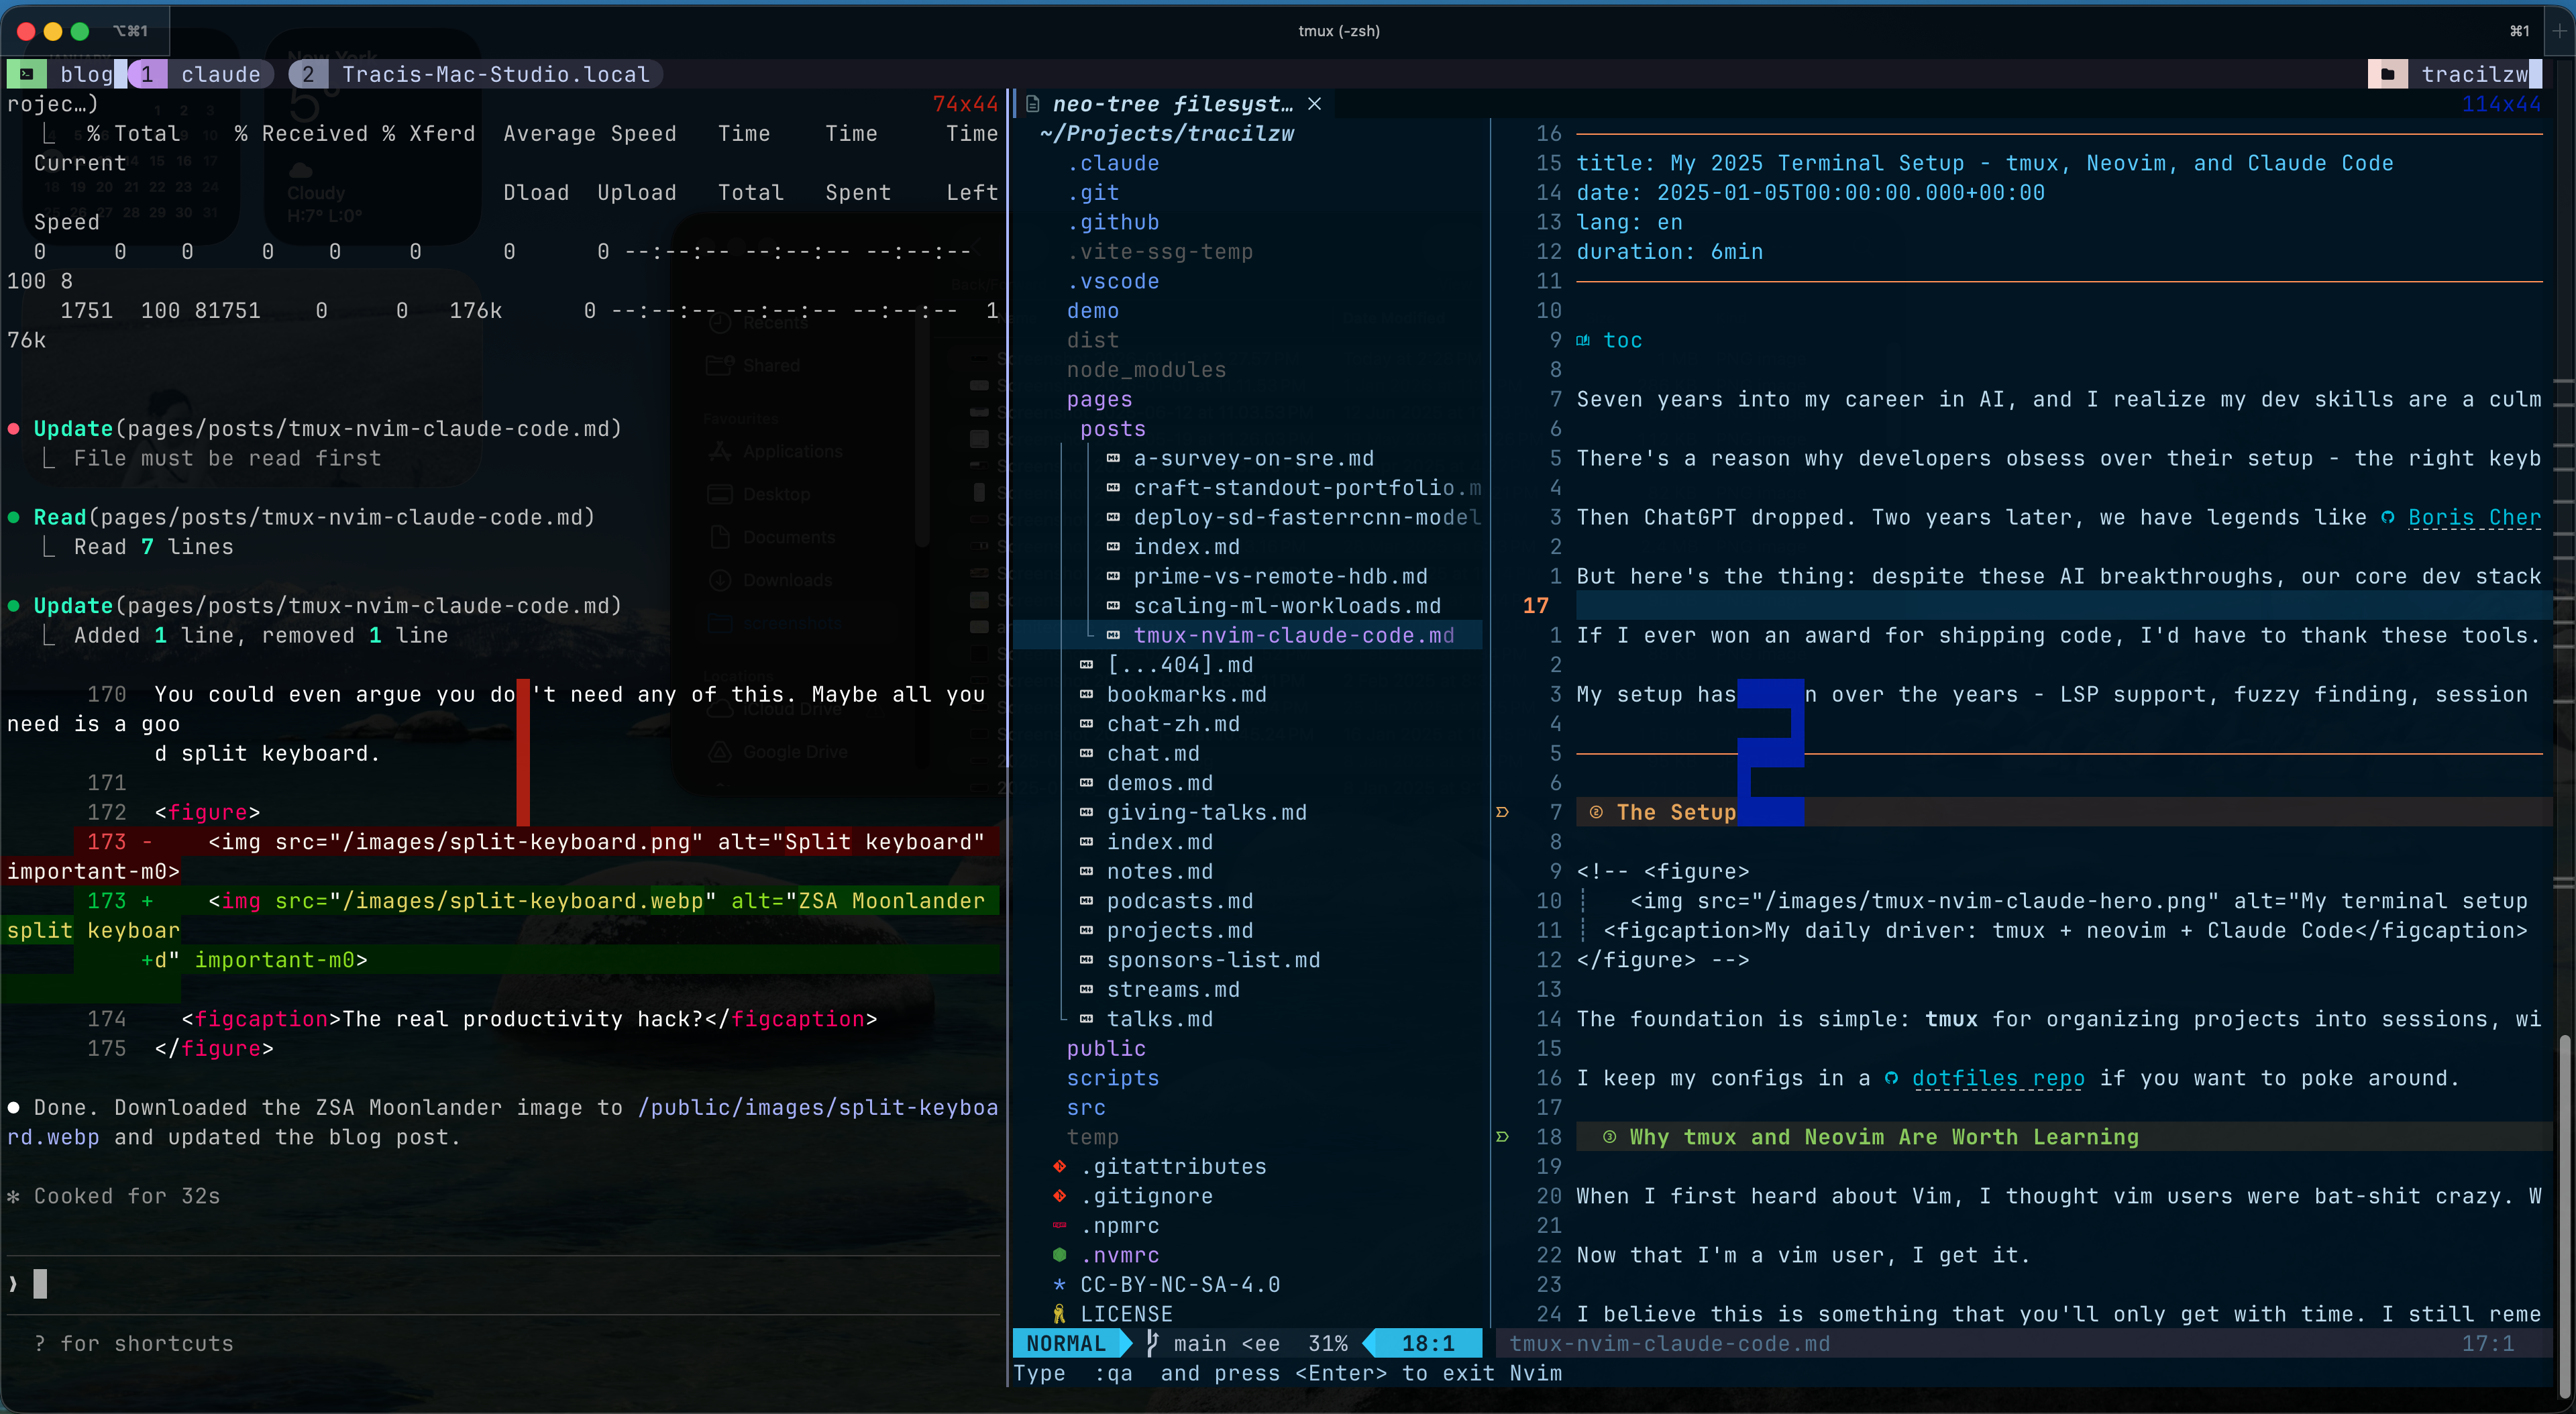Expand the demo folder
This screenshot has width=2576, height=1414.
1093,311
